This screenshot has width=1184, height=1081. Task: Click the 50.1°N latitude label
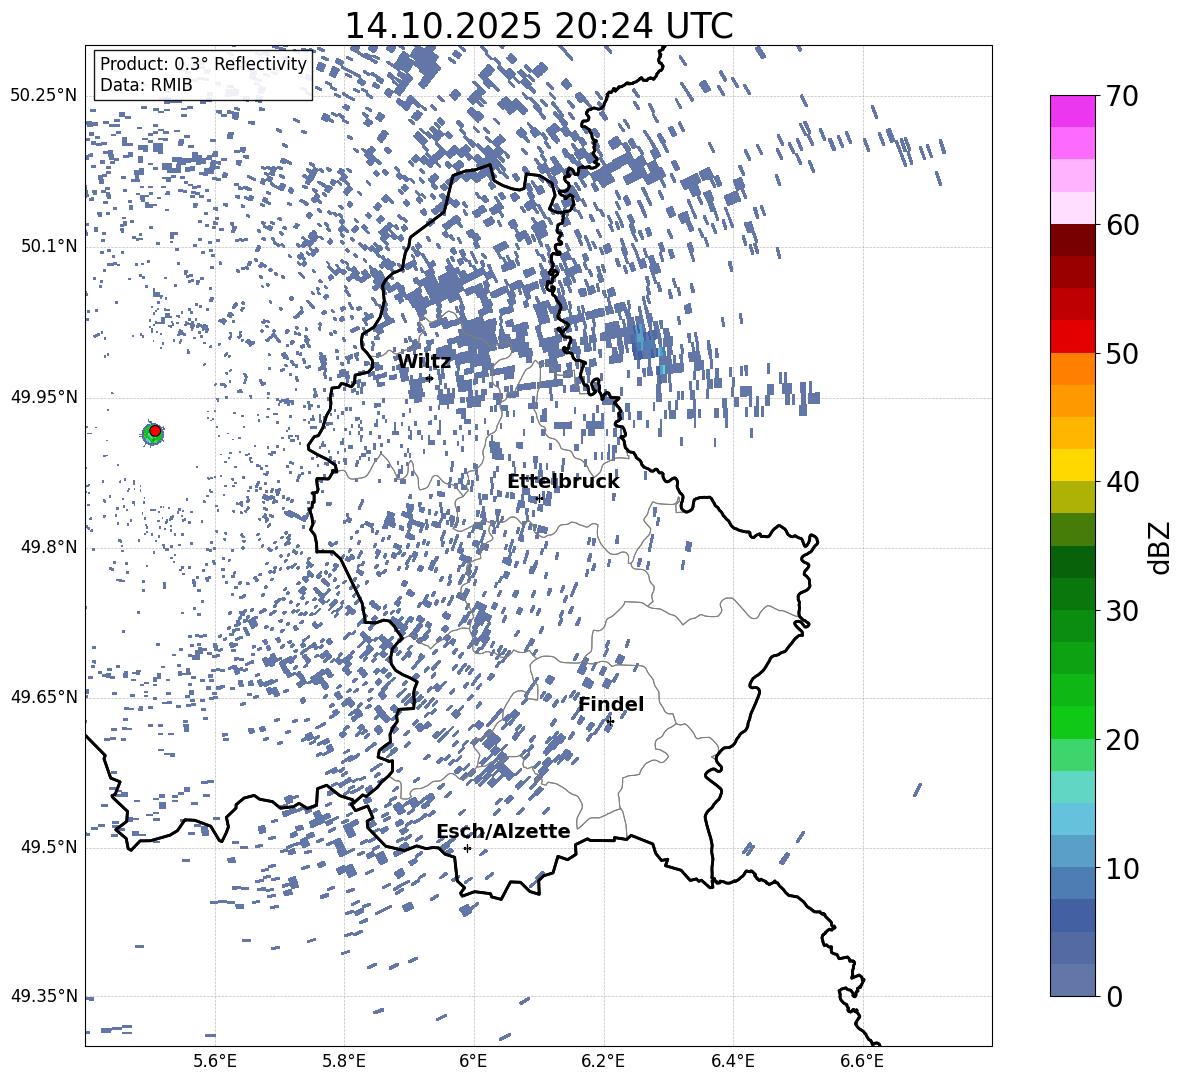(48, 246)
